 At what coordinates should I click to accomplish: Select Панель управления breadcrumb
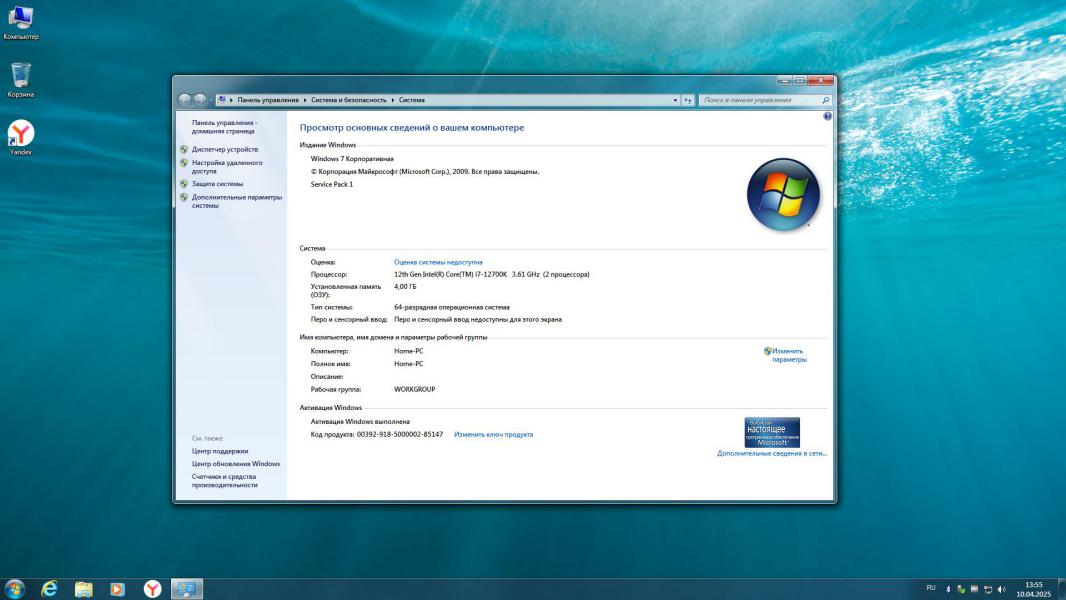[x=268, y=100]
